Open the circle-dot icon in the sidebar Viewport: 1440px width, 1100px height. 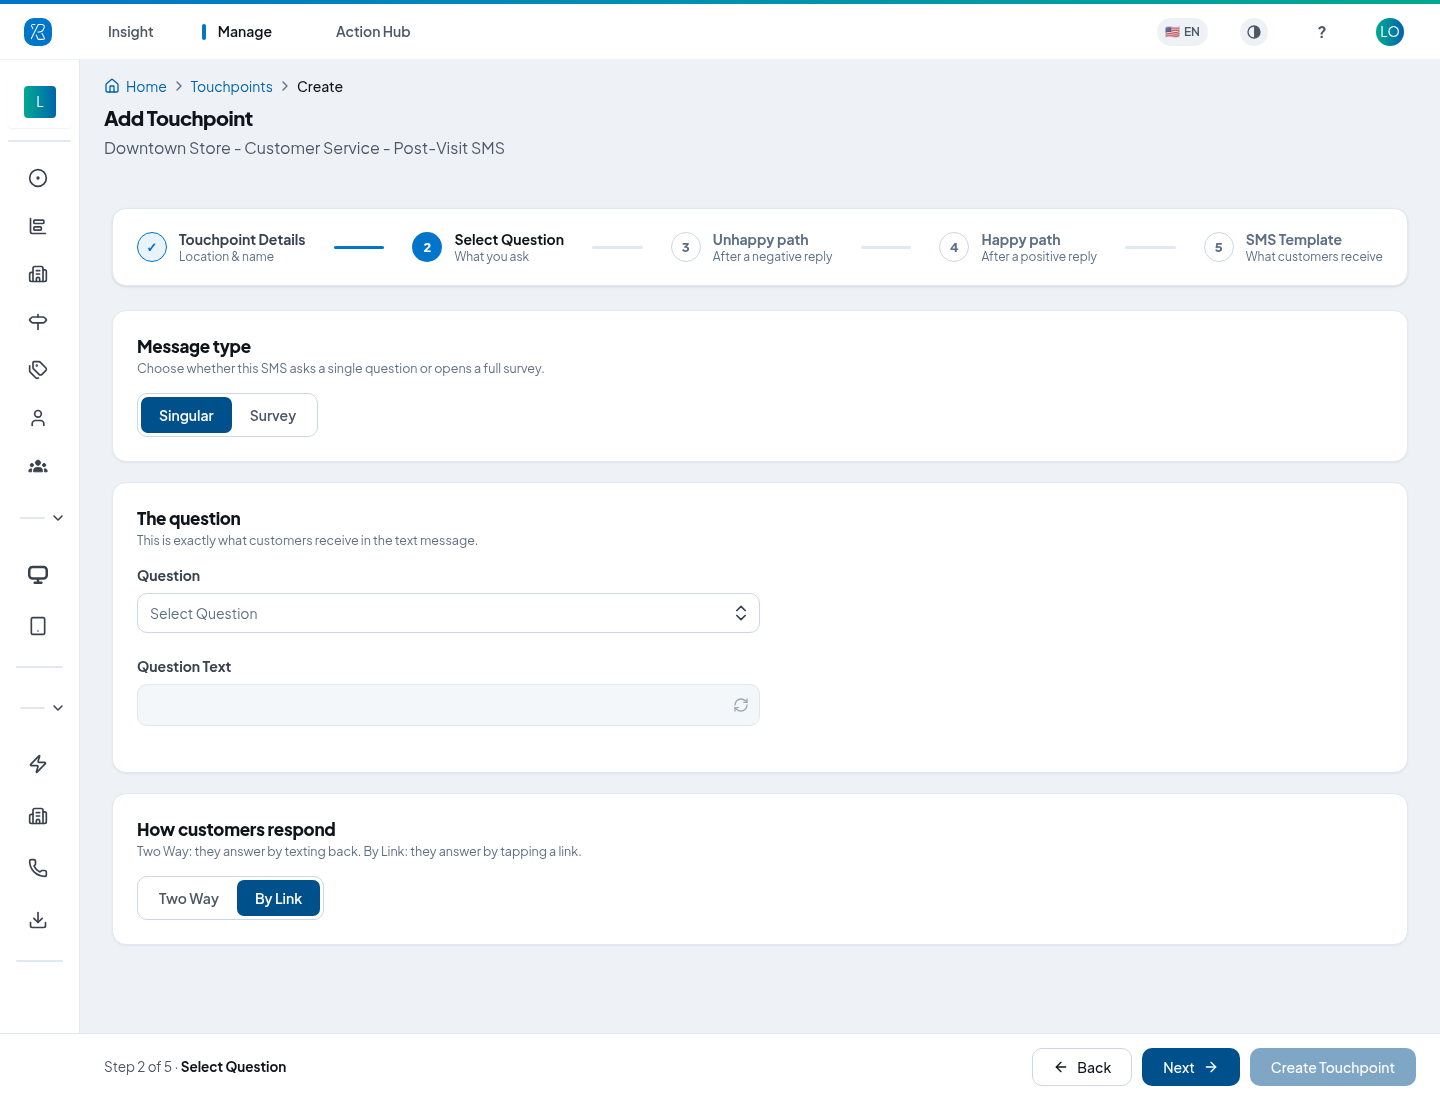click(x=38, y=178)
